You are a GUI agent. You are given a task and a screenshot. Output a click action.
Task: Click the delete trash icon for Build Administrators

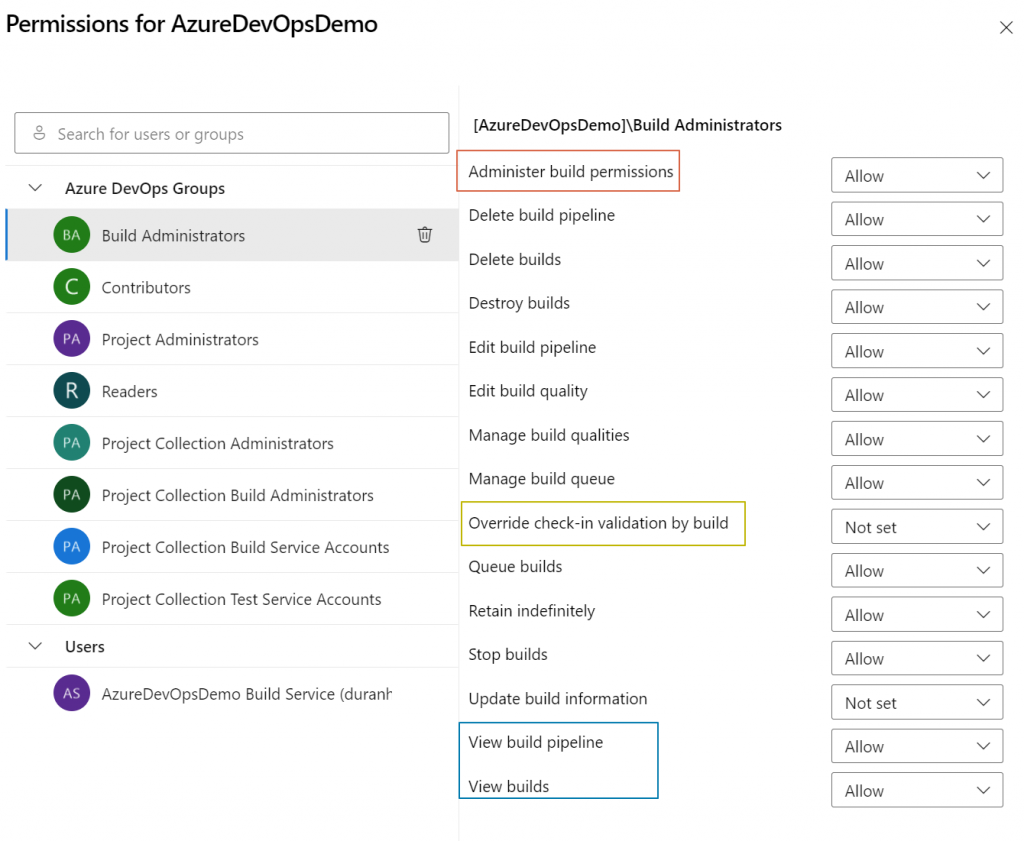point(425,235)
